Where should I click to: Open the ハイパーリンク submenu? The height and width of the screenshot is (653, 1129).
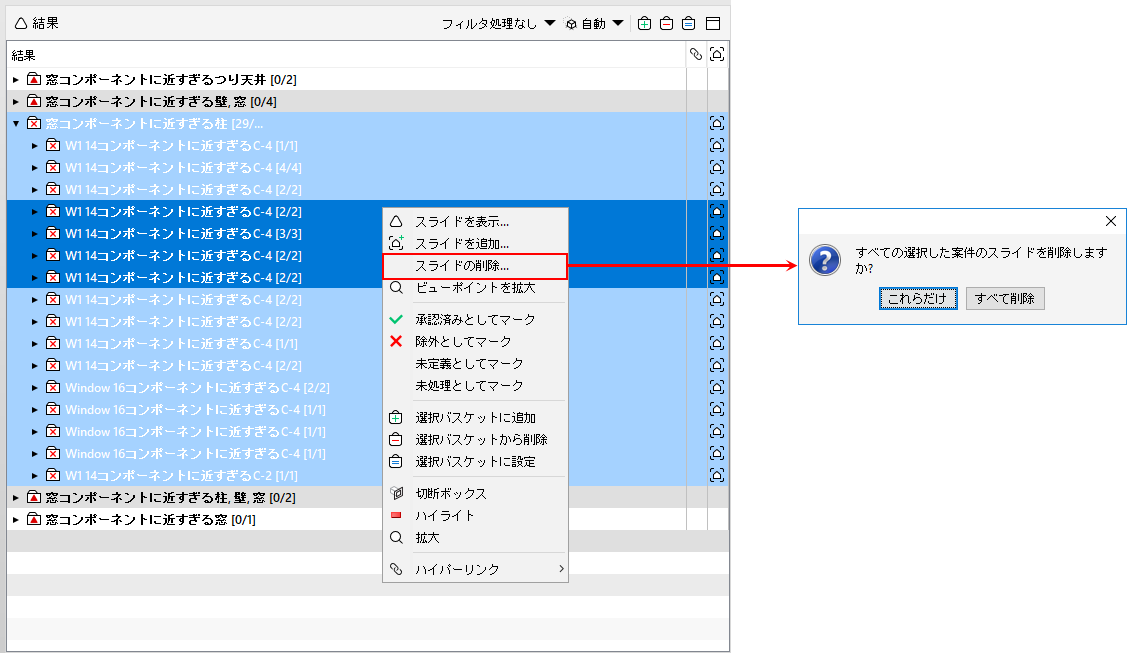tap(475, 569)
